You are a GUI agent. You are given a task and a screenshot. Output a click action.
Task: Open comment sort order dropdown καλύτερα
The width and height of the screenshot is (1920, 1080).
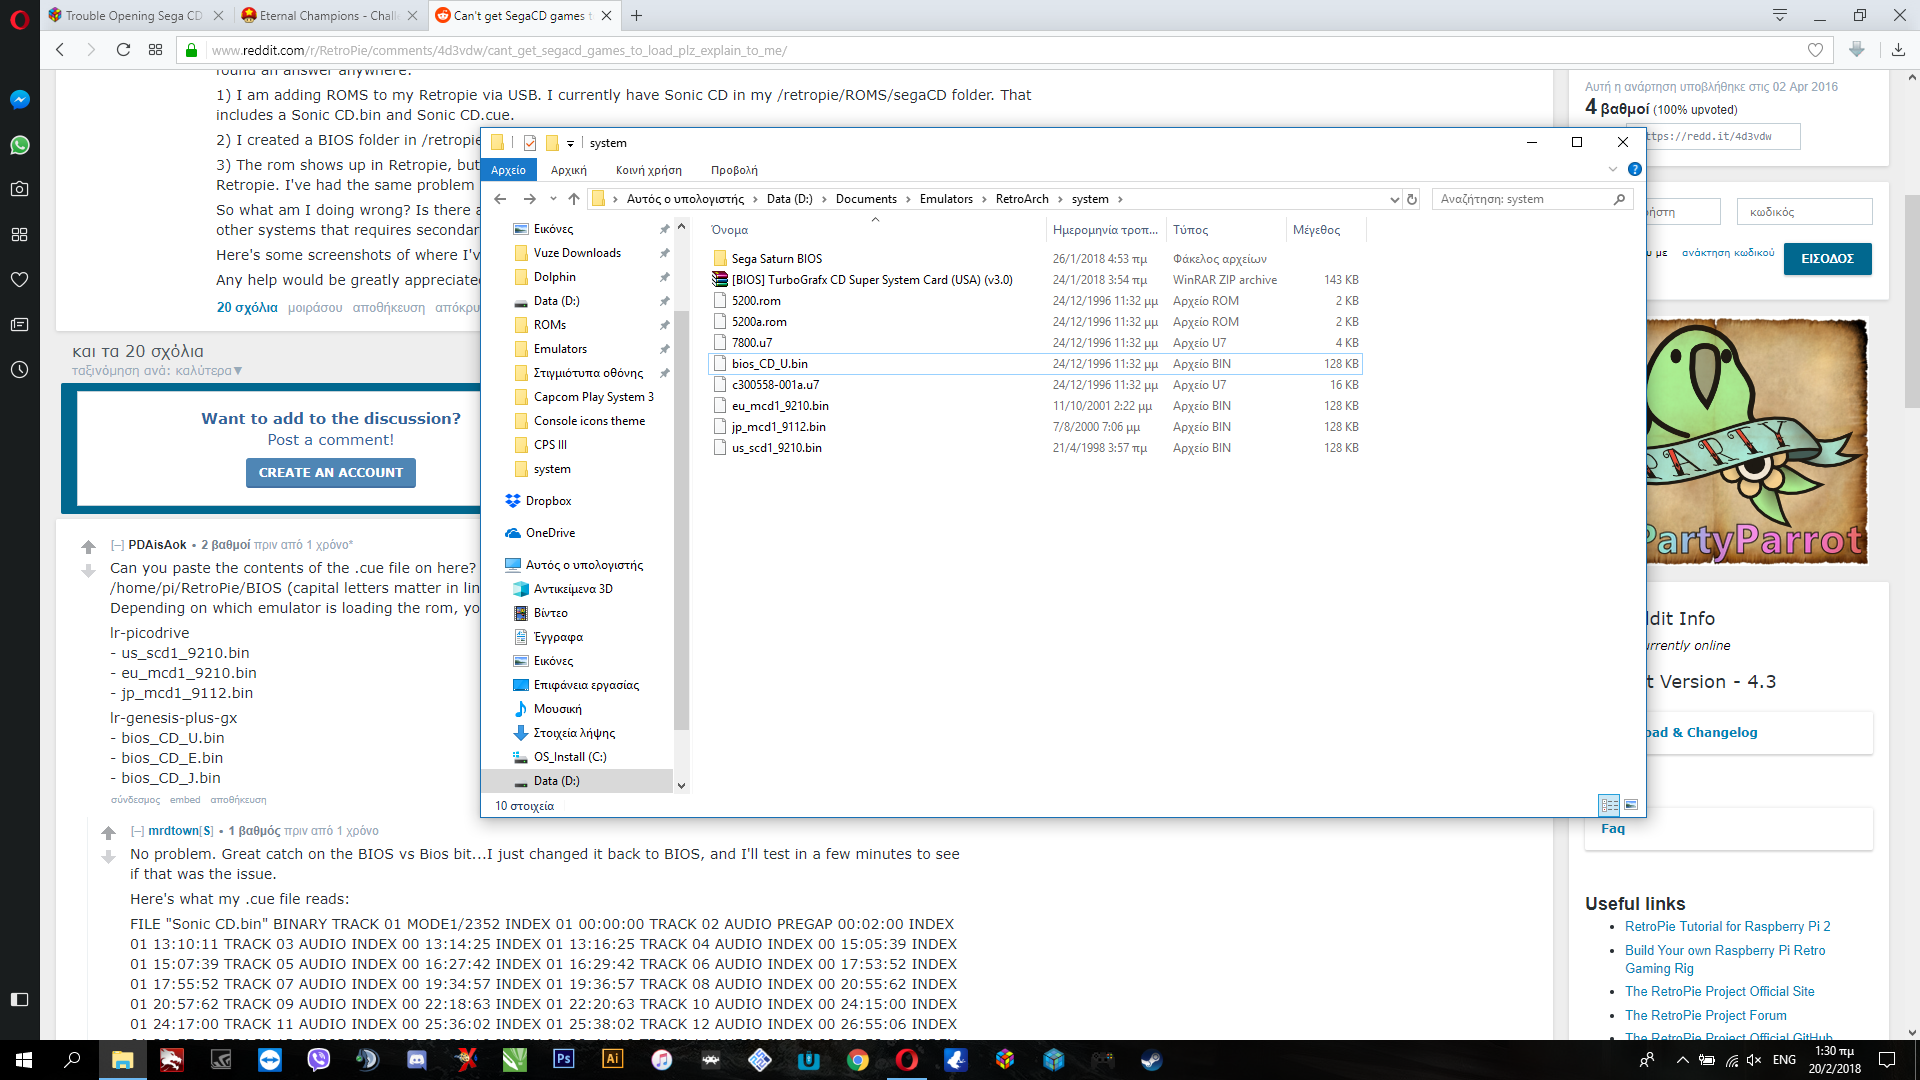(x=209, y=371)
